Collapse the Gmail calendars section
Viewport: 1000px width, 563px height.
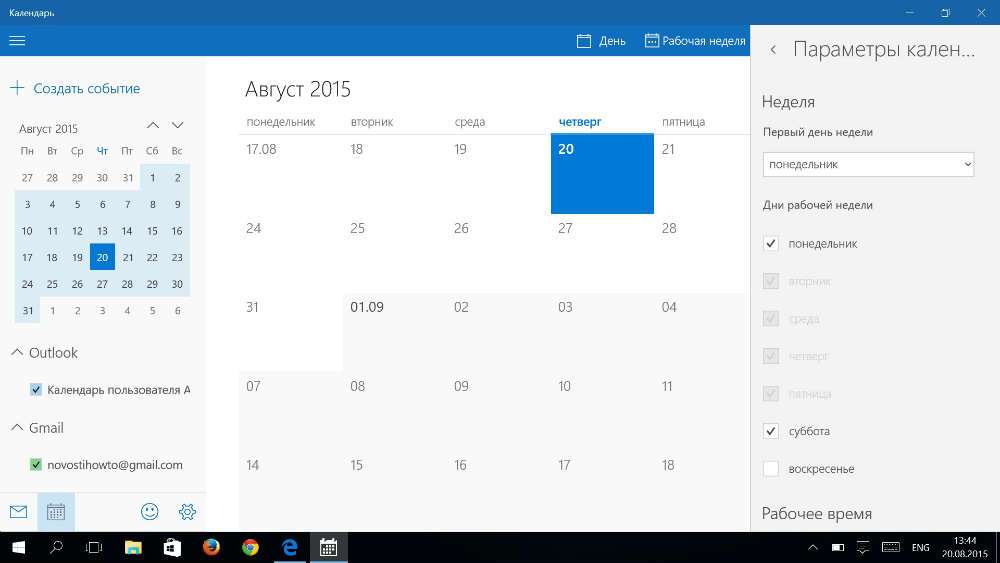point(17,428)
